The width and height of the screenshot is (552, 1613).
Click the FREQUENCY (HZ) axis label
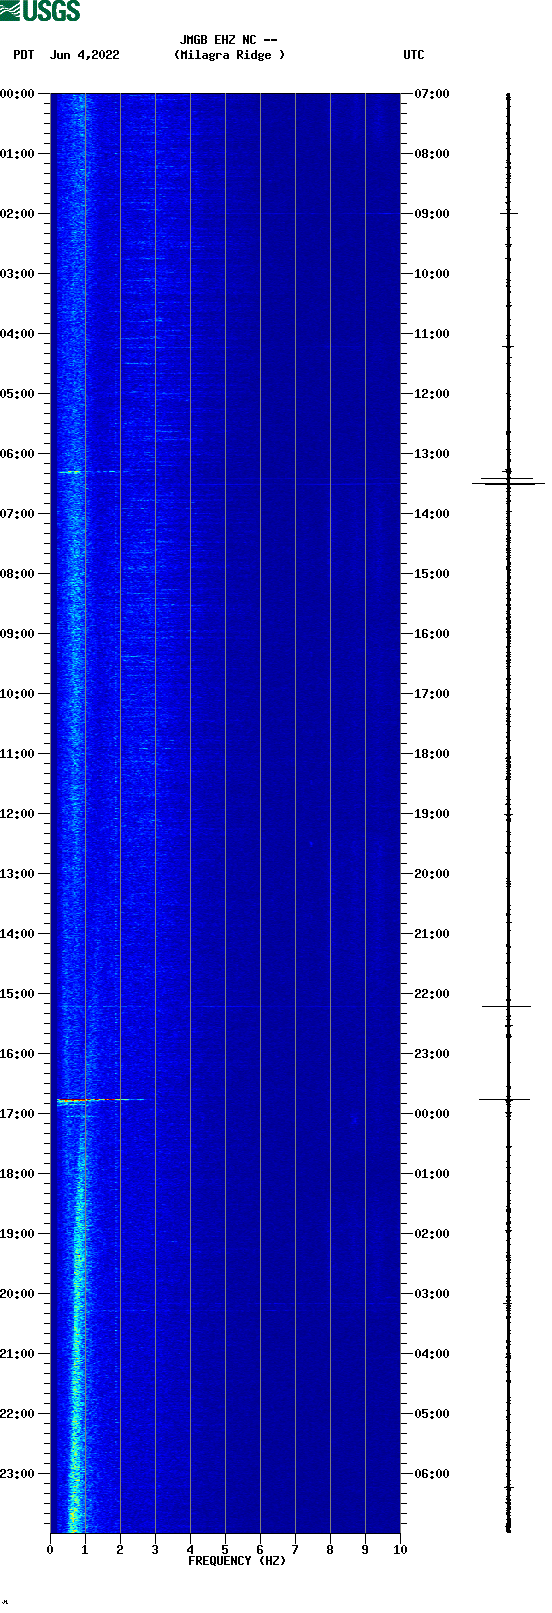click(x=237, y=1561)
